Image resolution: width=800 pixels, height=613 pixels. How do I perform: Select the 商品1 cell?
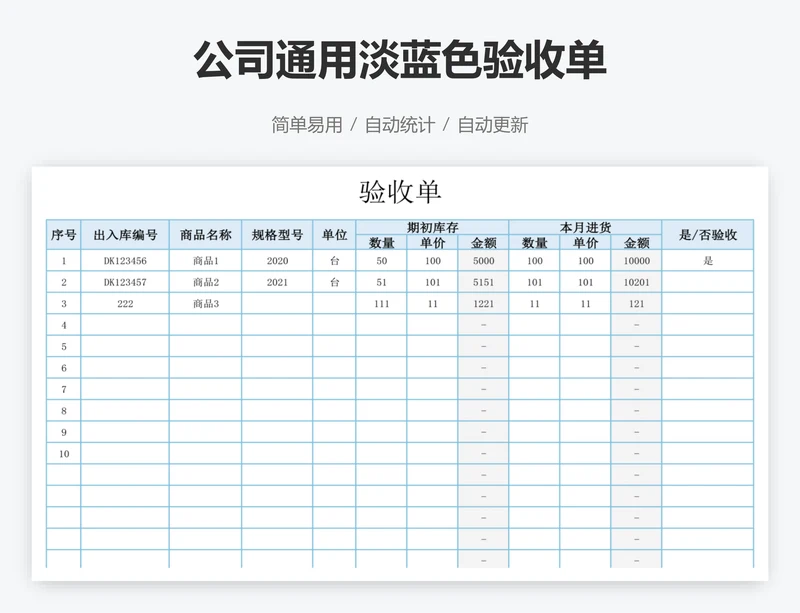pos(206,261)
